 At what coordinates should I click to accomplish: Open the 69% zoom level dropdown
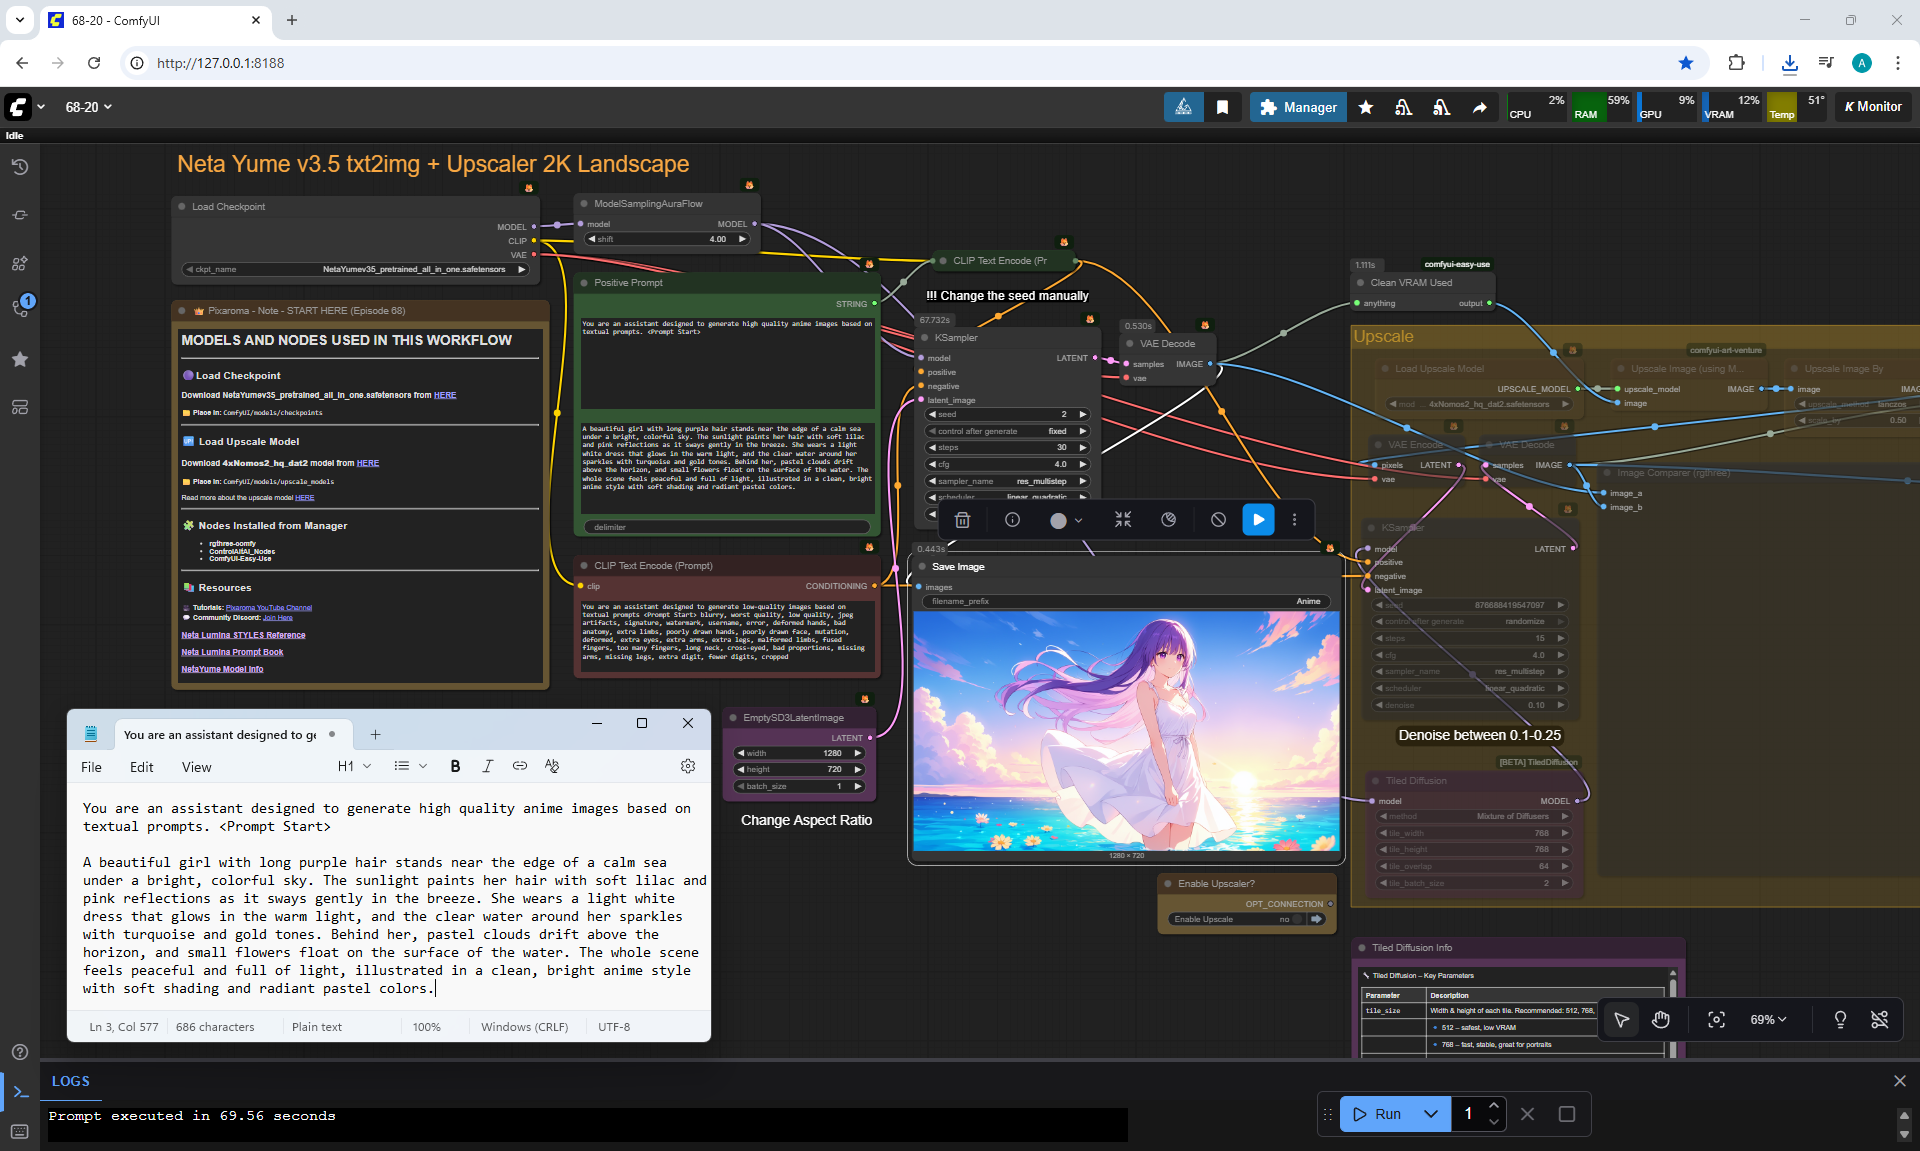[x=1767, y=1019]
